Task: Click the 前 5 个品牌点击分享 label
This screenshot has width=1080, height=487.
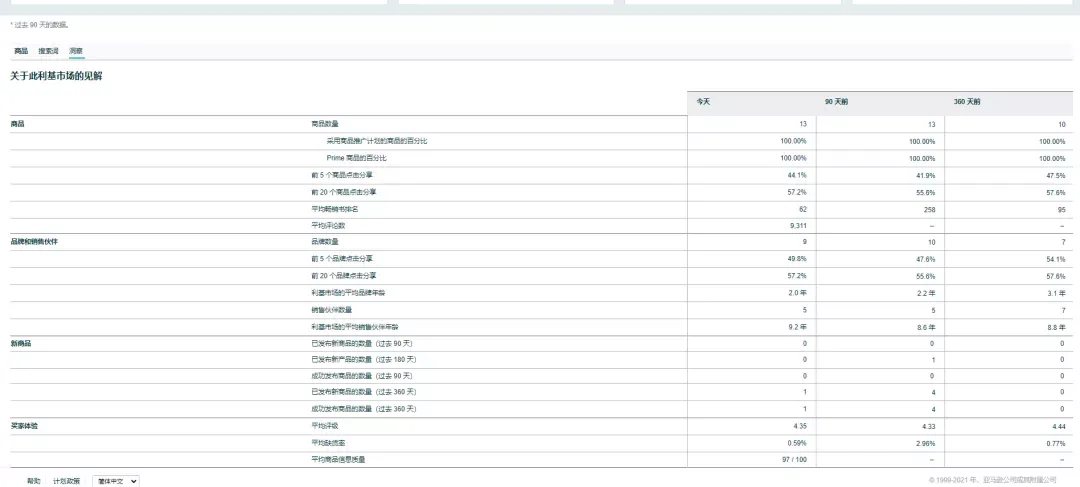Action: [342, 259]
